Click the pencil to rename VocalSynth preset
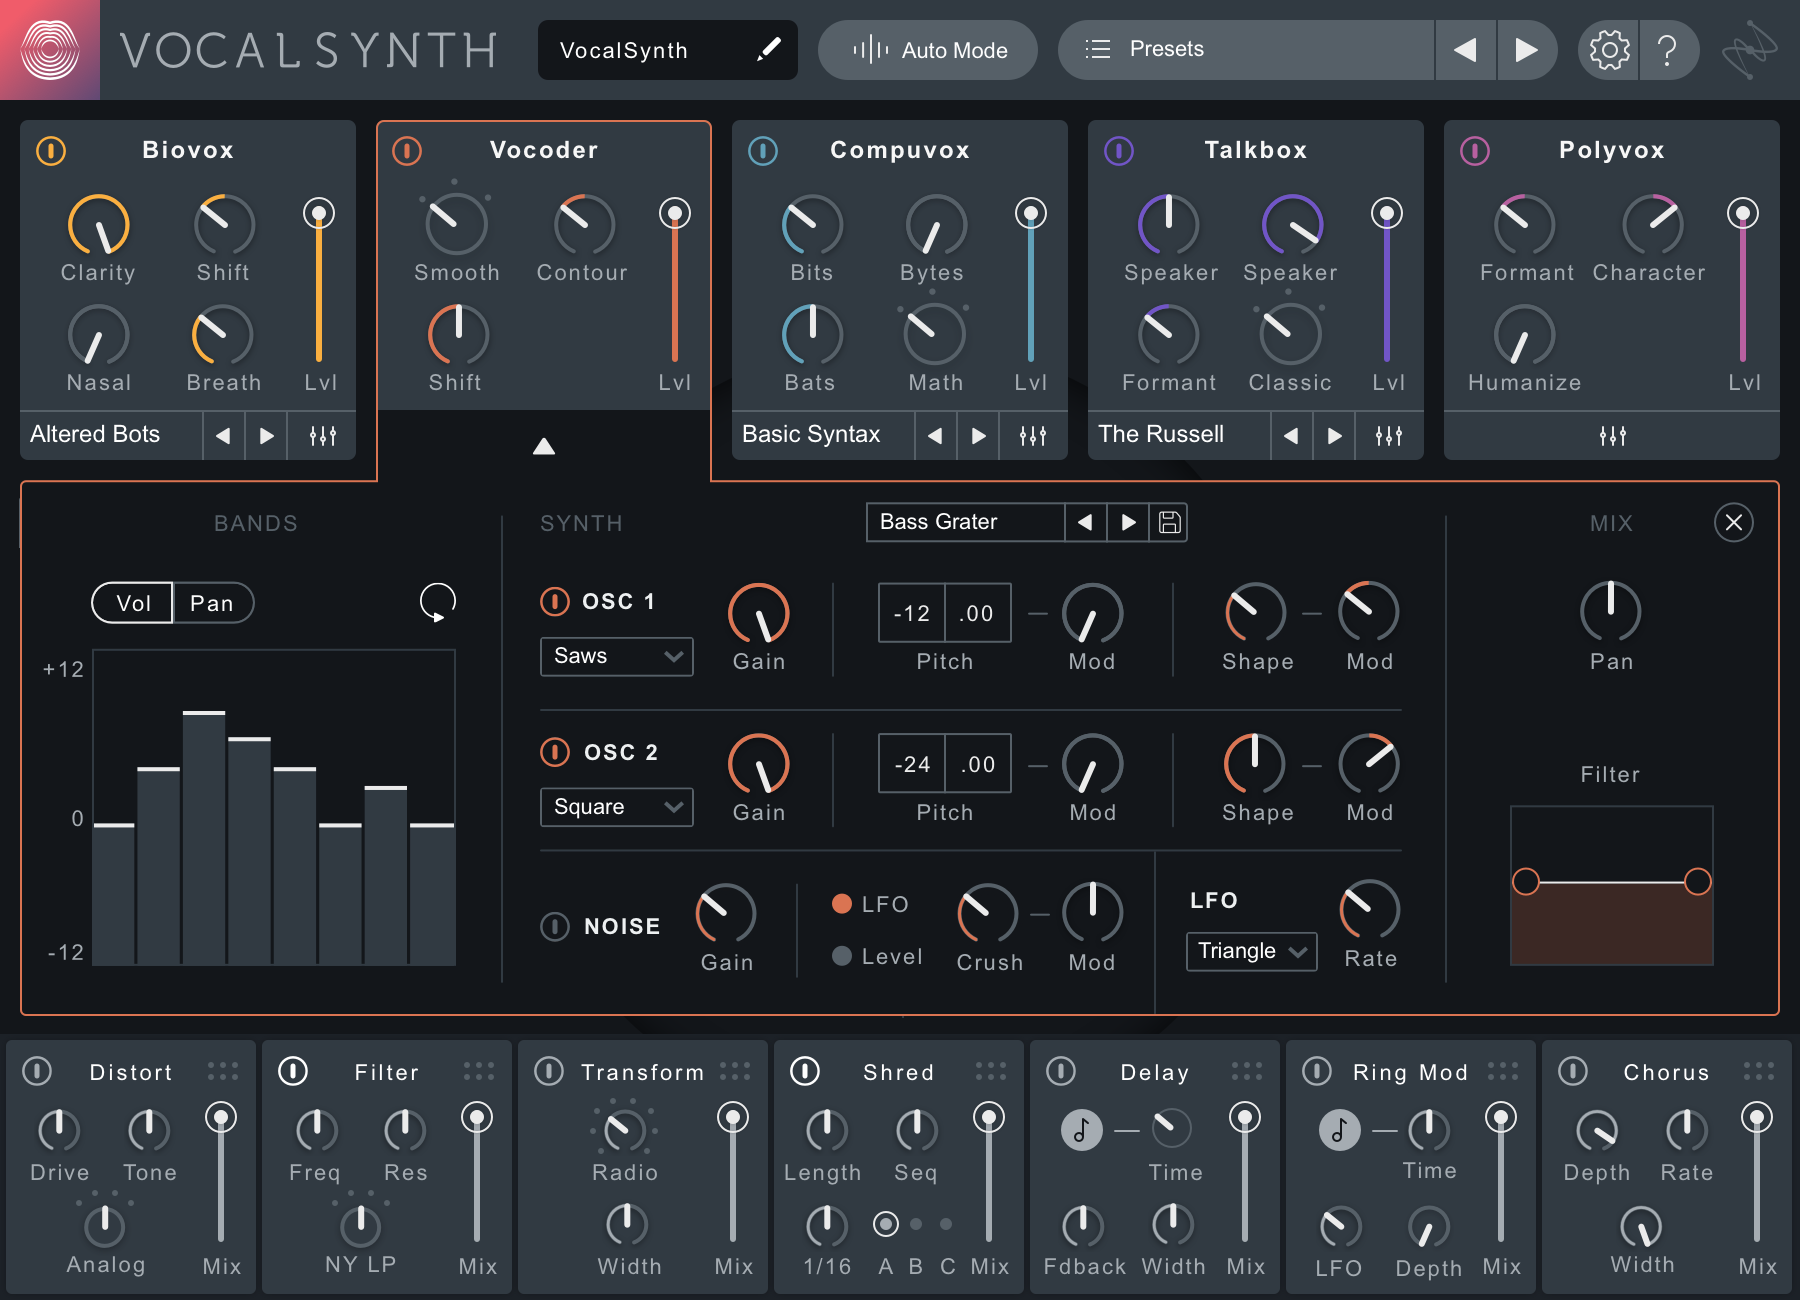1800x1300 pixels. point(768,49)
